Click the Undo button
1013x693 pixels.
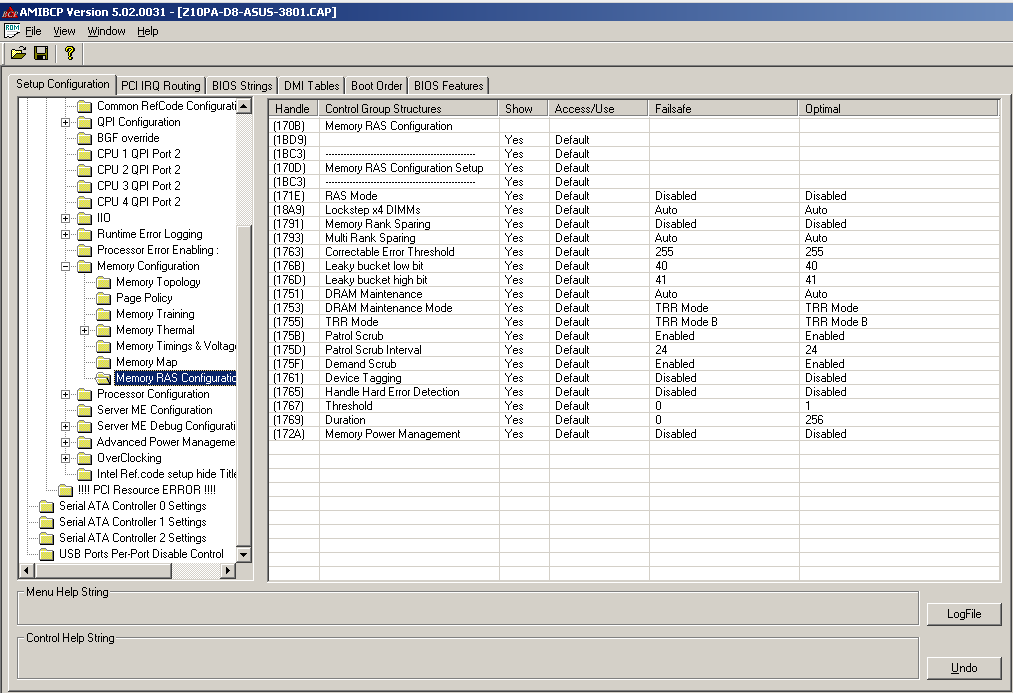963,667
